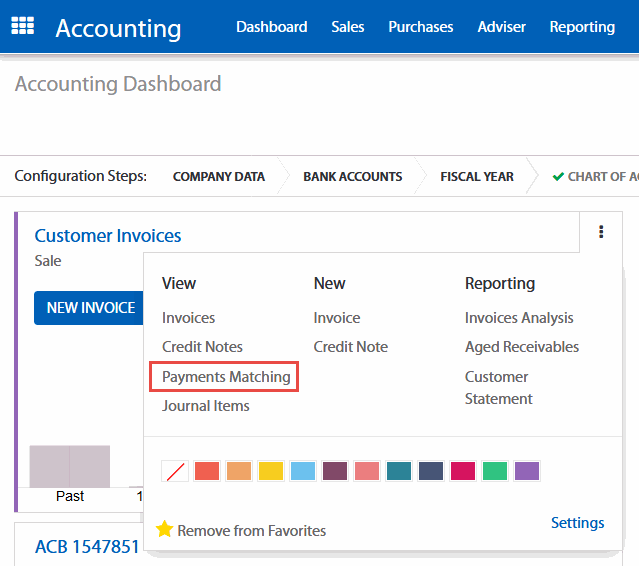Image resolution: width=639 pixels, height=566 pixels.
Task: Click the BANK ACCOUNTS configuration step
Action: pos(352,177)
